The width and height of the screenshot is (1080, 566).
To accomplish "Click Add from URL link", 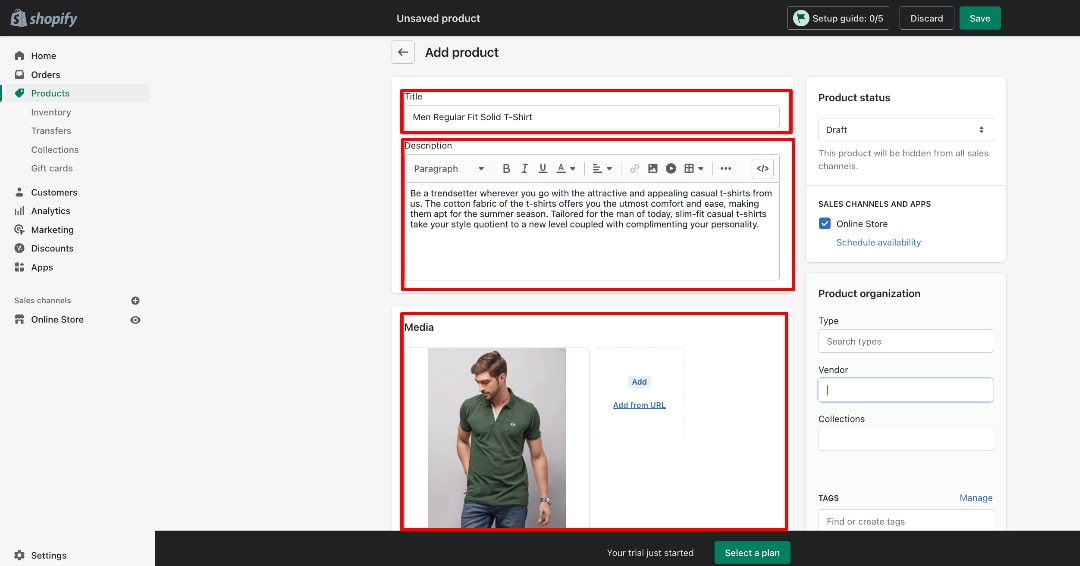I will coord(639,405).
